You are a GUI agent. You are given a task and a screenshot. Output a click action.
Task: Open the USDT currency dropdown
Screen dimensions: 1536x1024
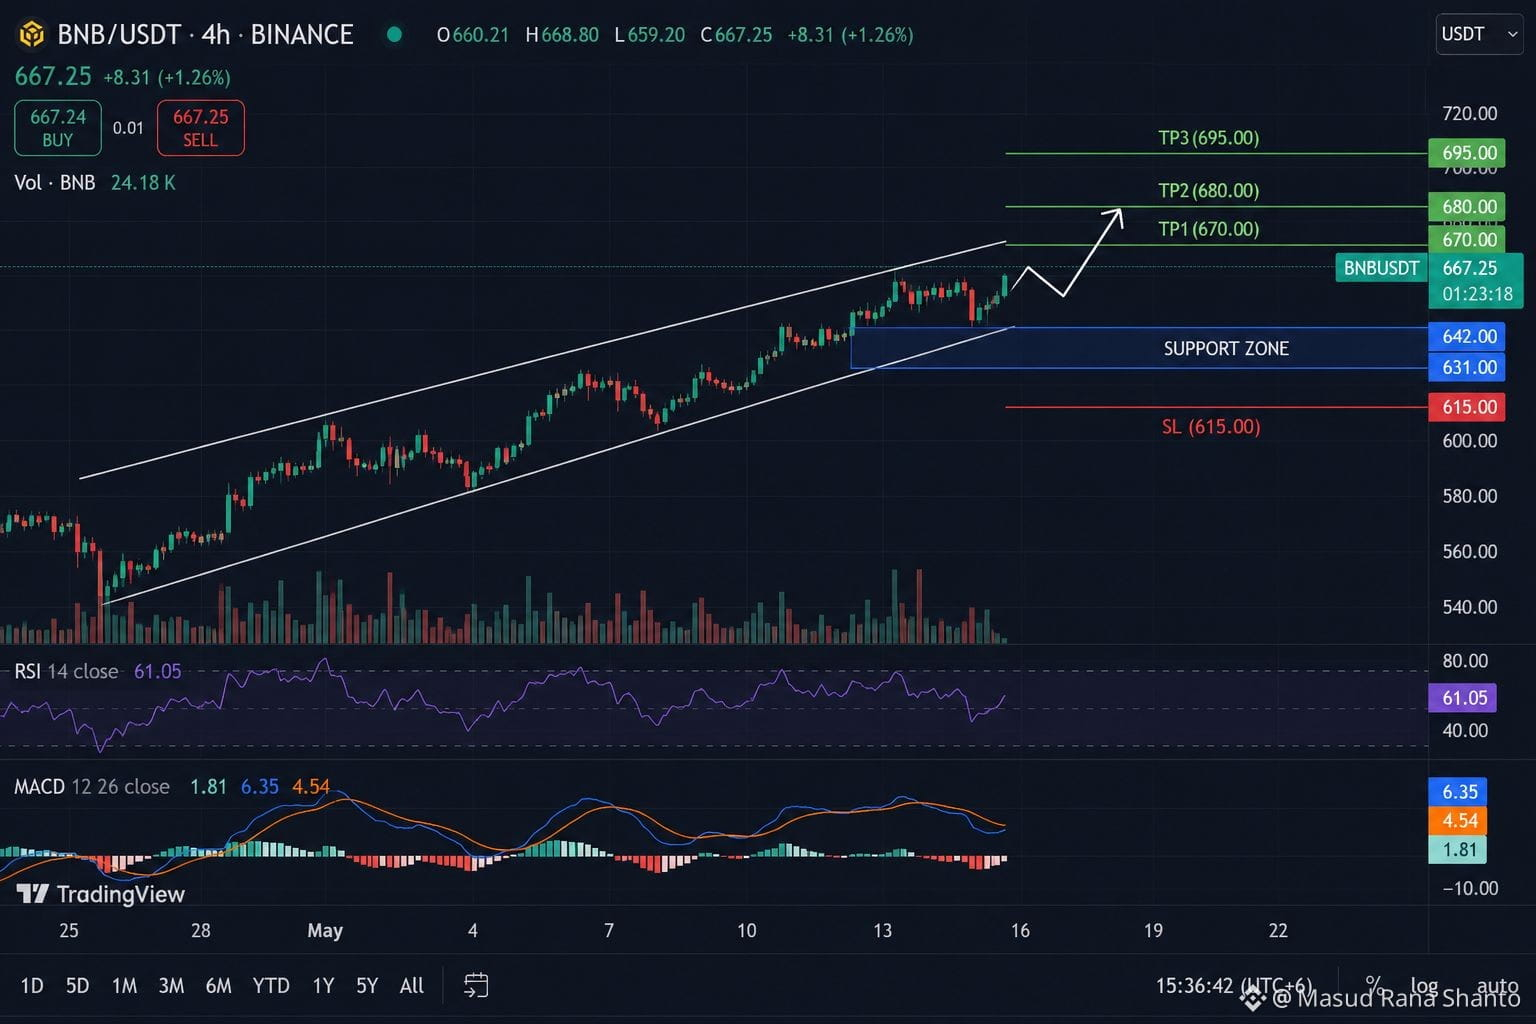pyautogui.click(x=1479, y=34)
